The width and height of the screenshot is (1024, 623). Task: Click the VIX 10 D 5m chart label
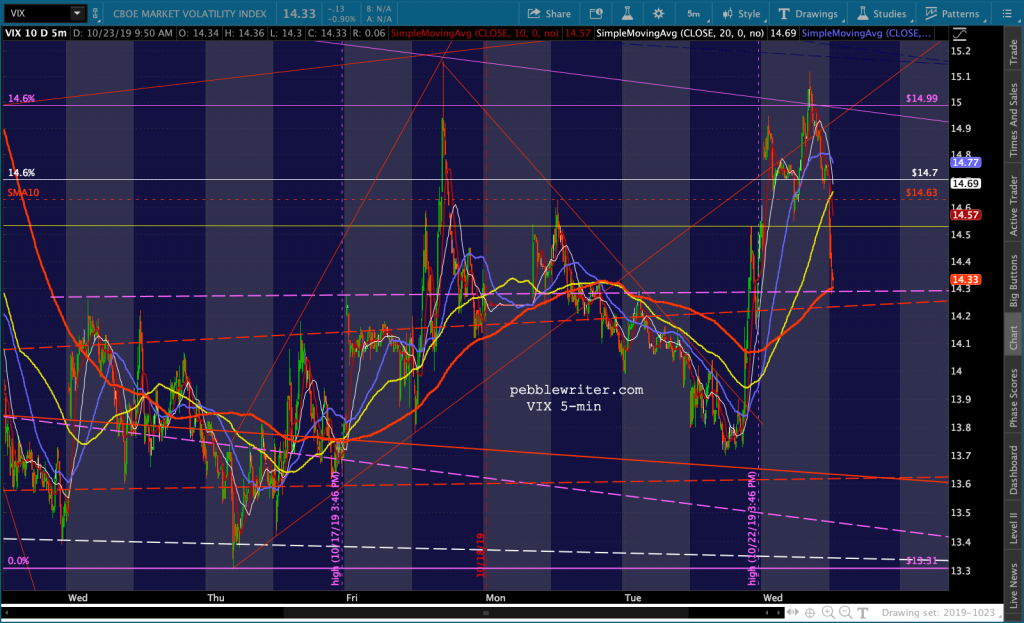click(x=36, y=33)
